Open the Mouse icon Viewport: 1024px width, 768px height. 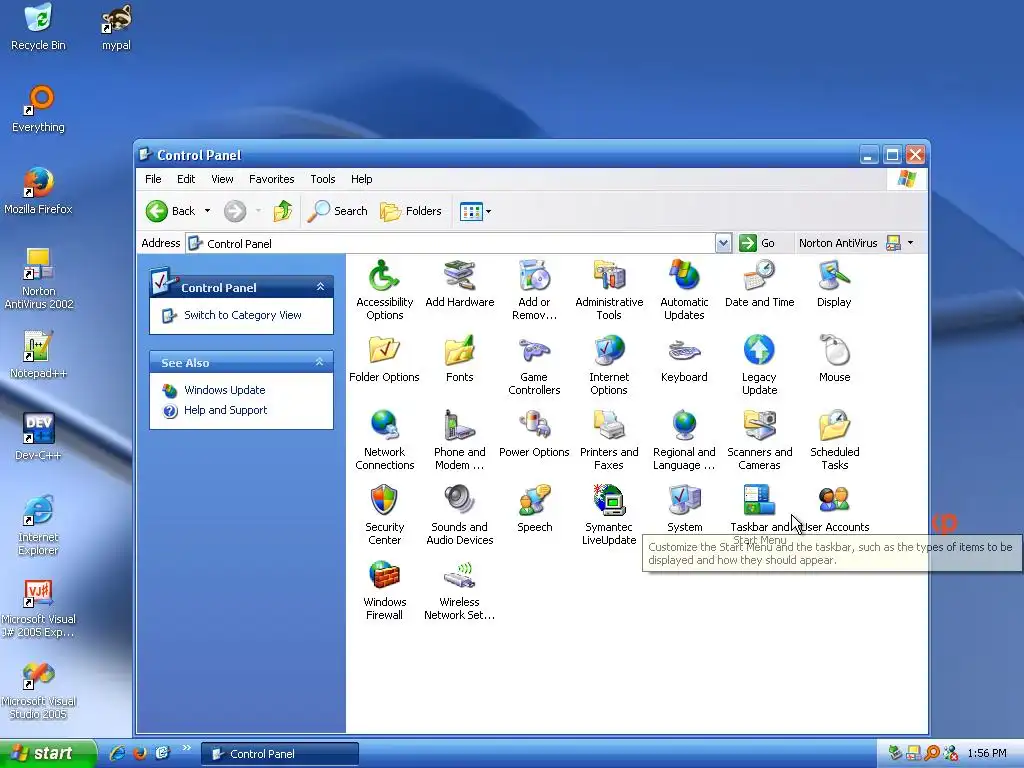coord(834,351)
